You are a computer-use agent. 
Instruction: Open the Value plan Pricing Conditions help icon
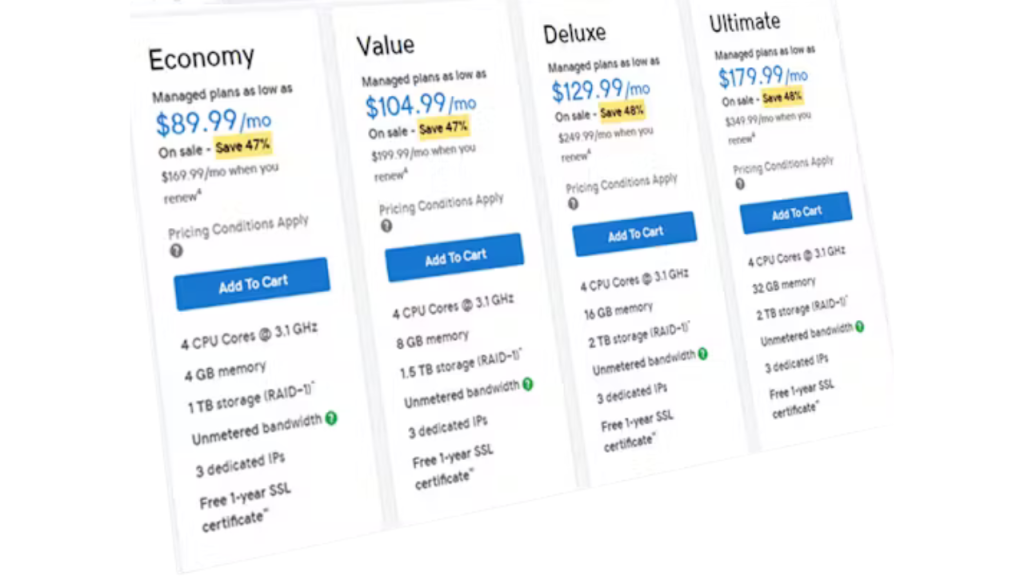point(386,226)
